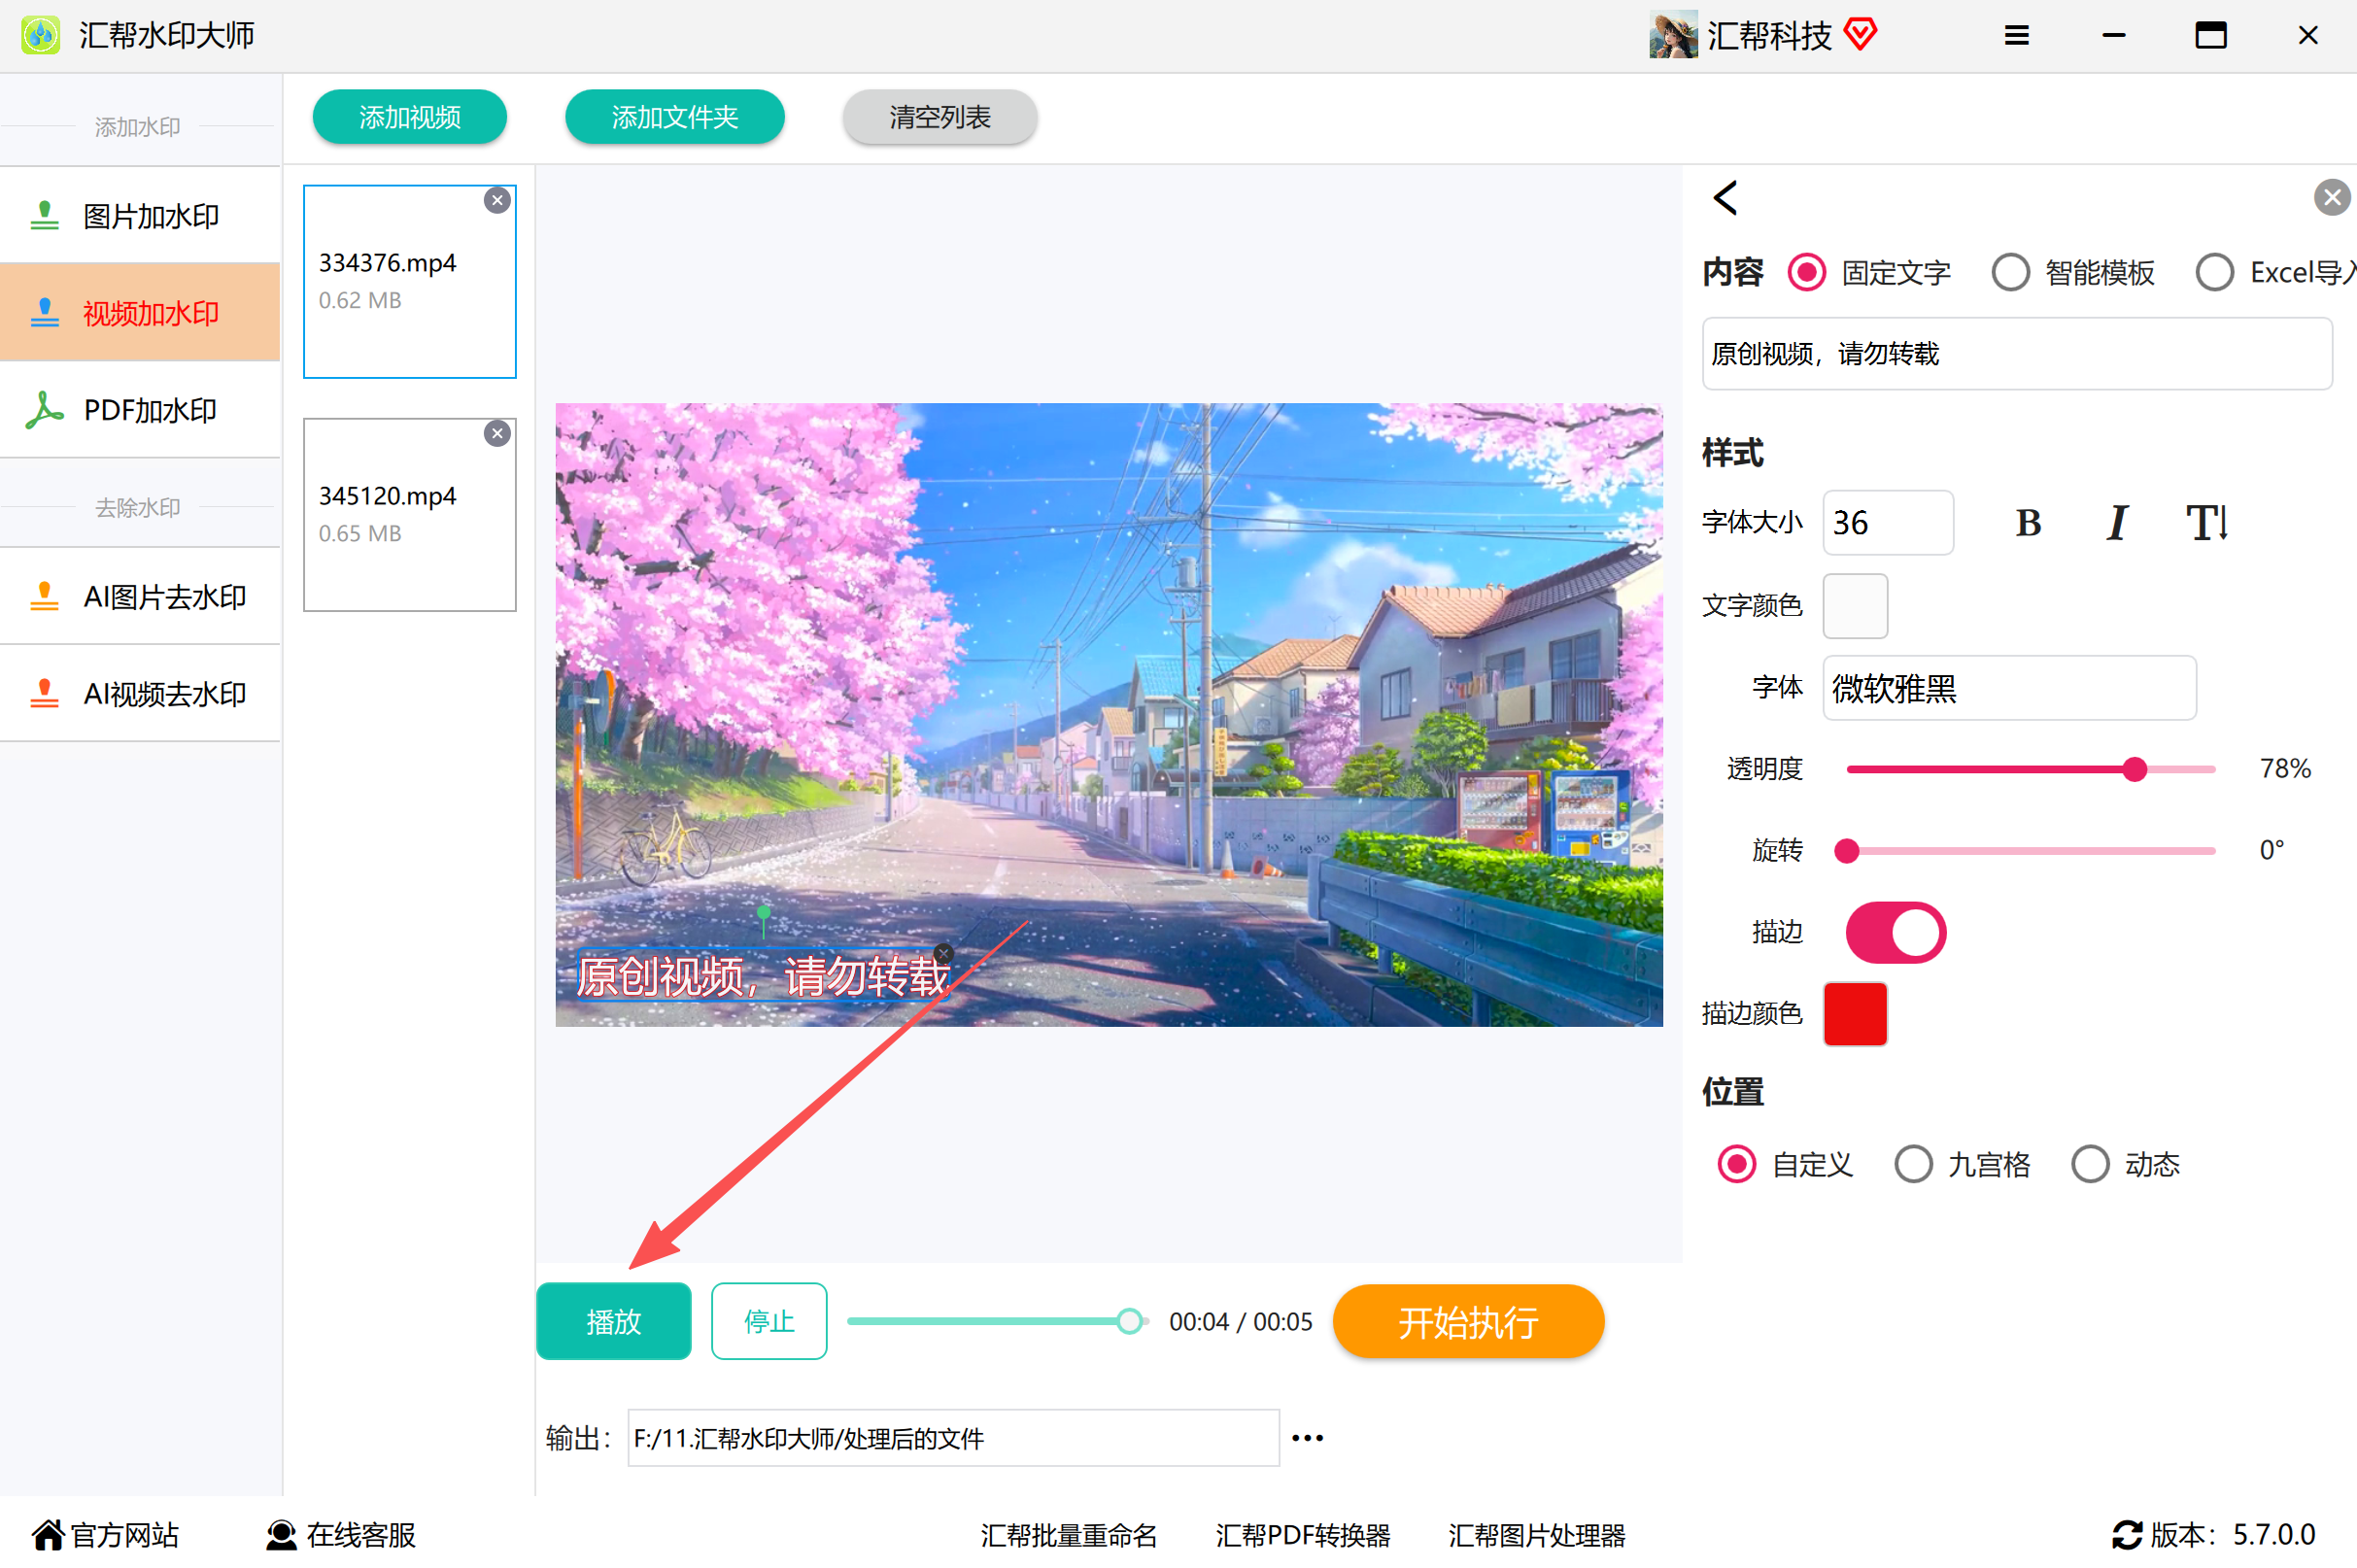This screenshot has width=2357, height=1568.
Task: Click the 汇帮科技 user avatar
Action: pos(1673,35)
